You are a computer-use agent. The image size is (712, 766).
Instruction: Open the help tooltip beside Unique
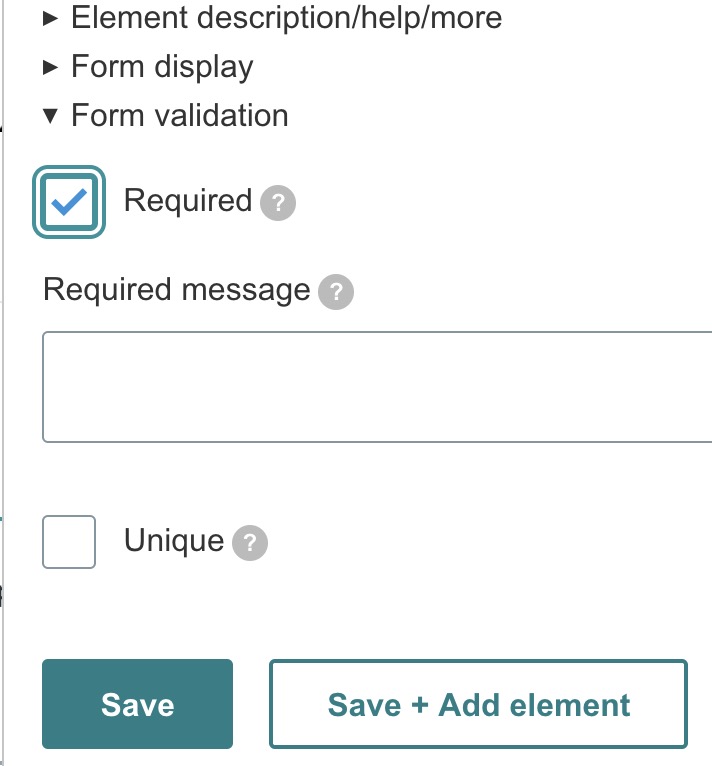coord(250,543)
